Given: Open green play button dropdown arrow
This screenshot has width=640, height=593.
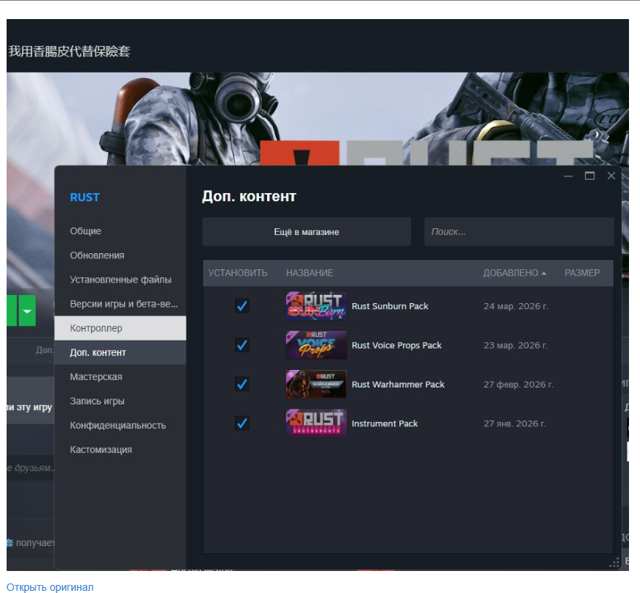Looking at the screenshot, I should click(27, 311).
